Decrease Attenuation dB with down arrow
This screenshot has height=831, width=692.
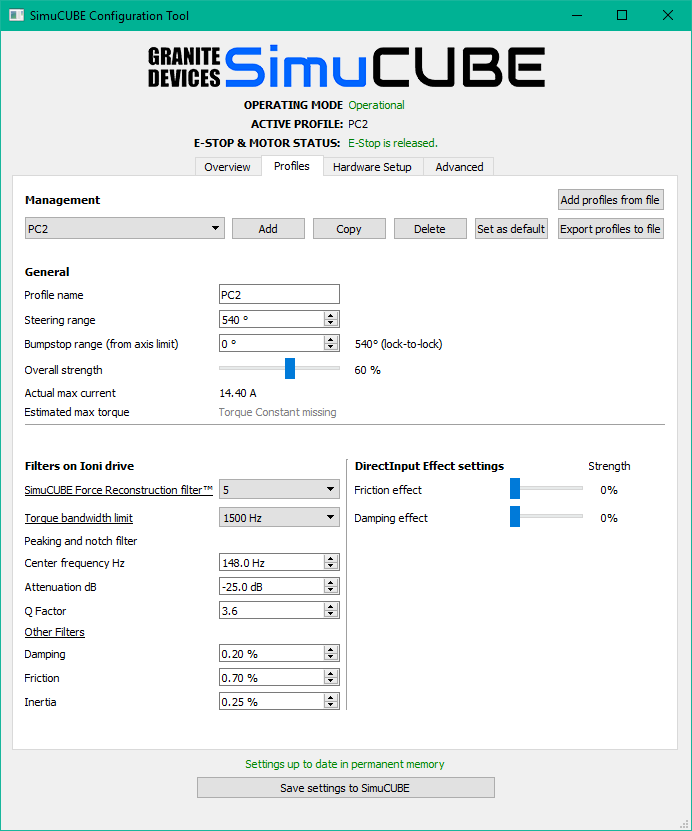click(x=331, y=590)
